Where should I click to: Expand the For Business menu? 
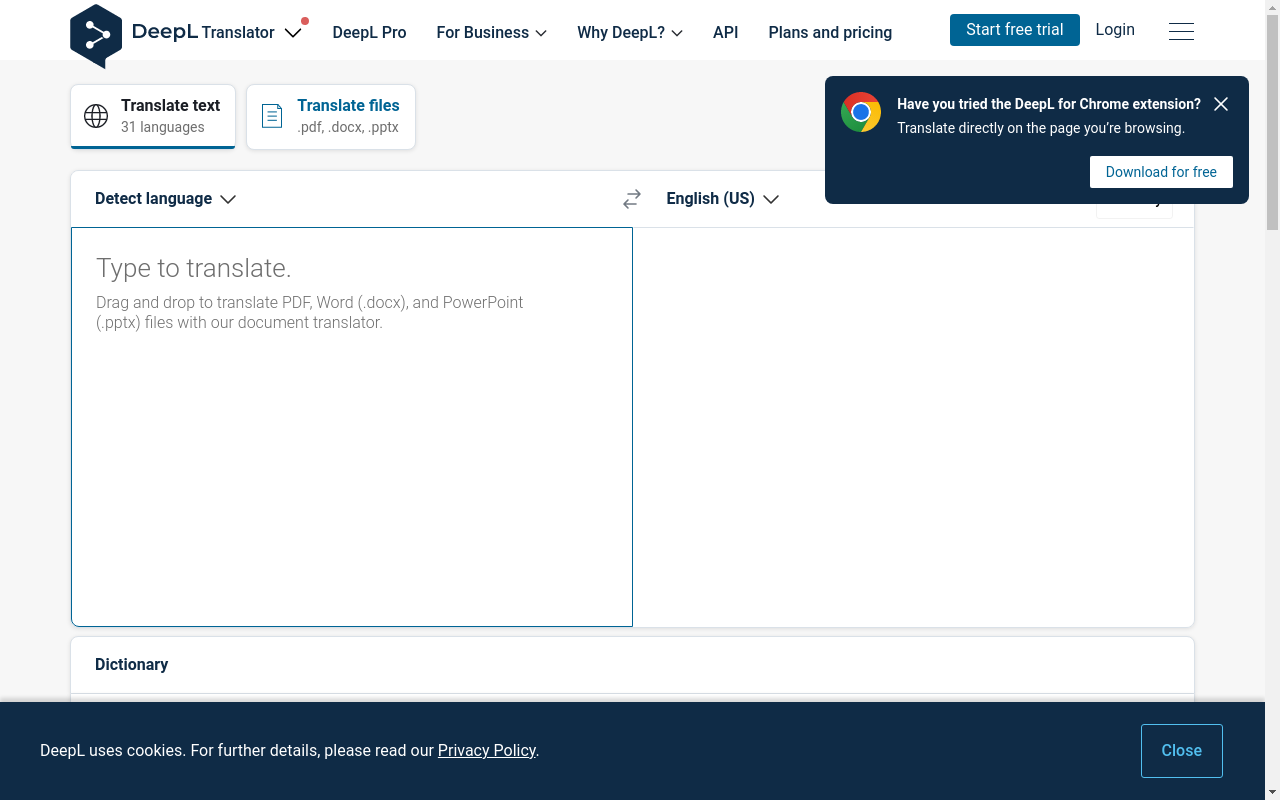tap(491, 33)
